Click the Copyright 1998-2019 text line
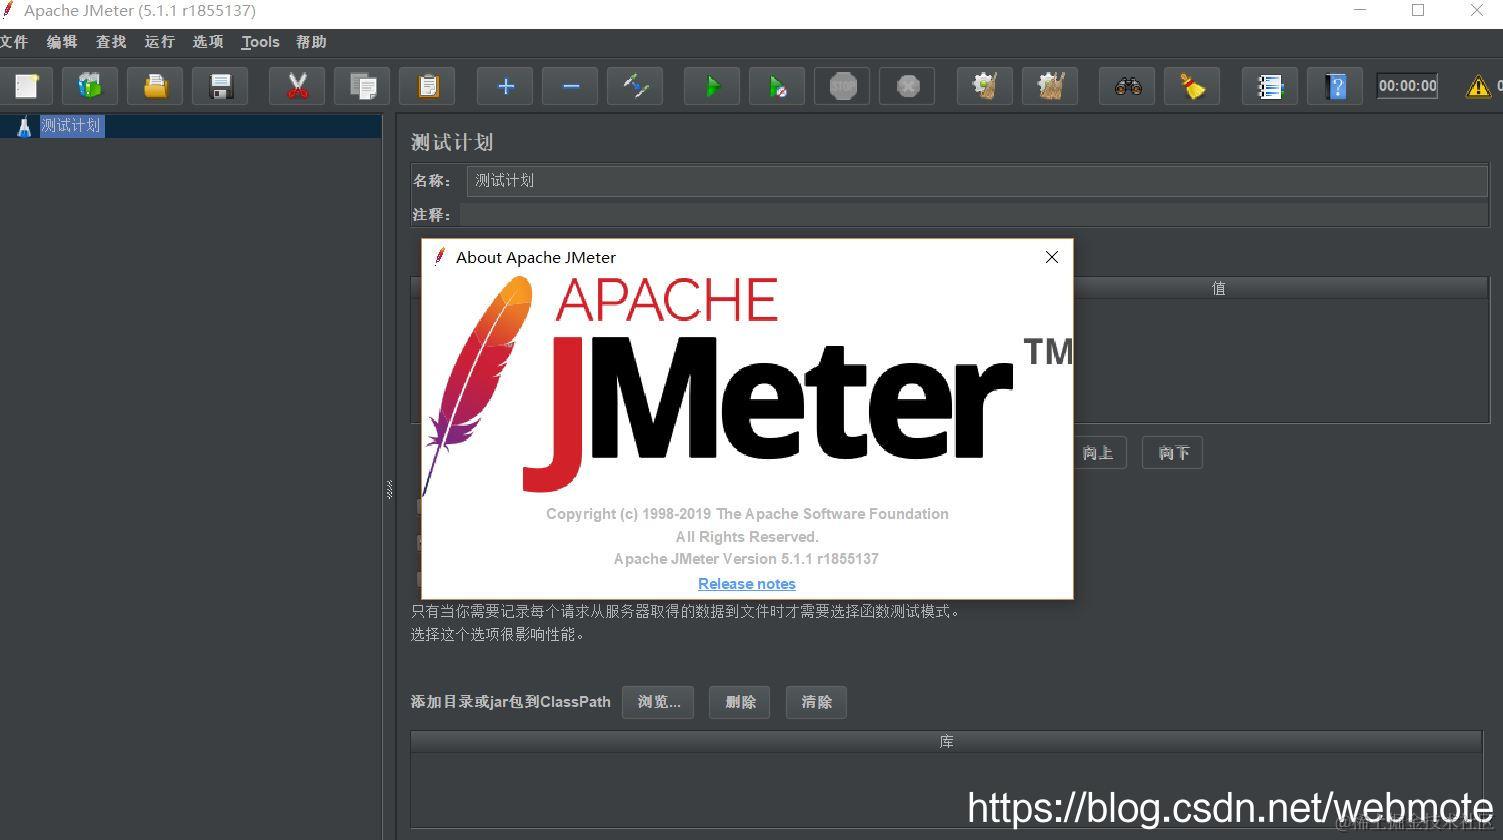 [x=747, y=514]
